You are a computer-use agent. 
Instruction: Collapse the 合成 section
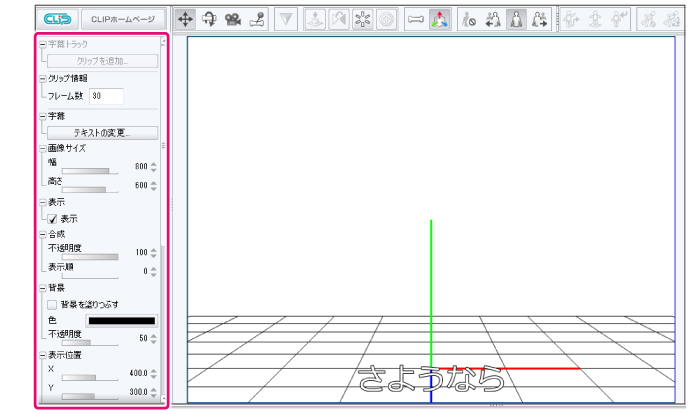(x=43, y=234)
